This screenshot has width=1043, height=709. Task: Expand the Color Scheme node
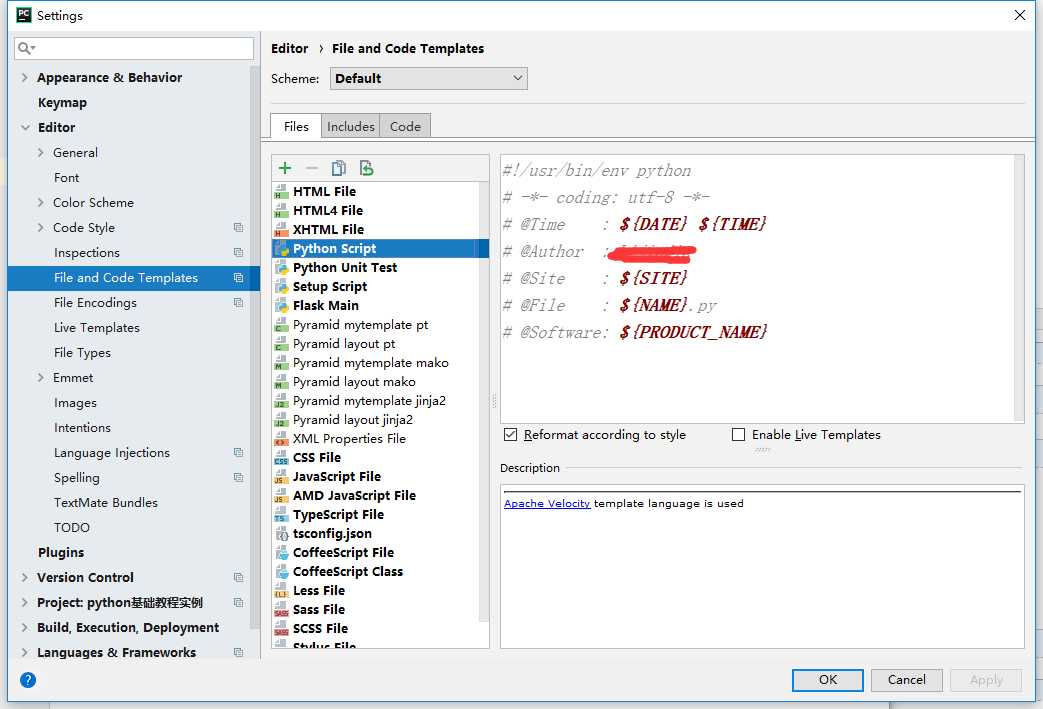coord(41,202)
